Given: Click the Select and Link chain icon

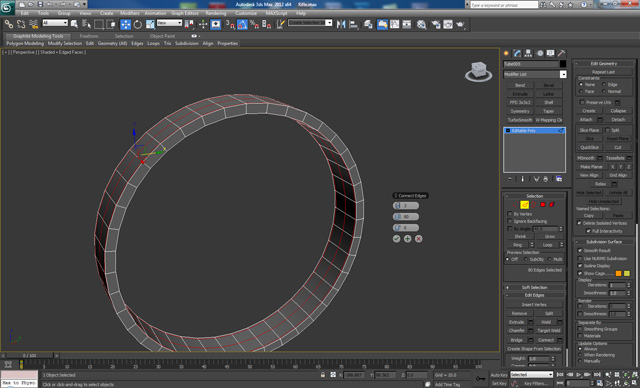Looking at the screenshot, I should (9, 24).
